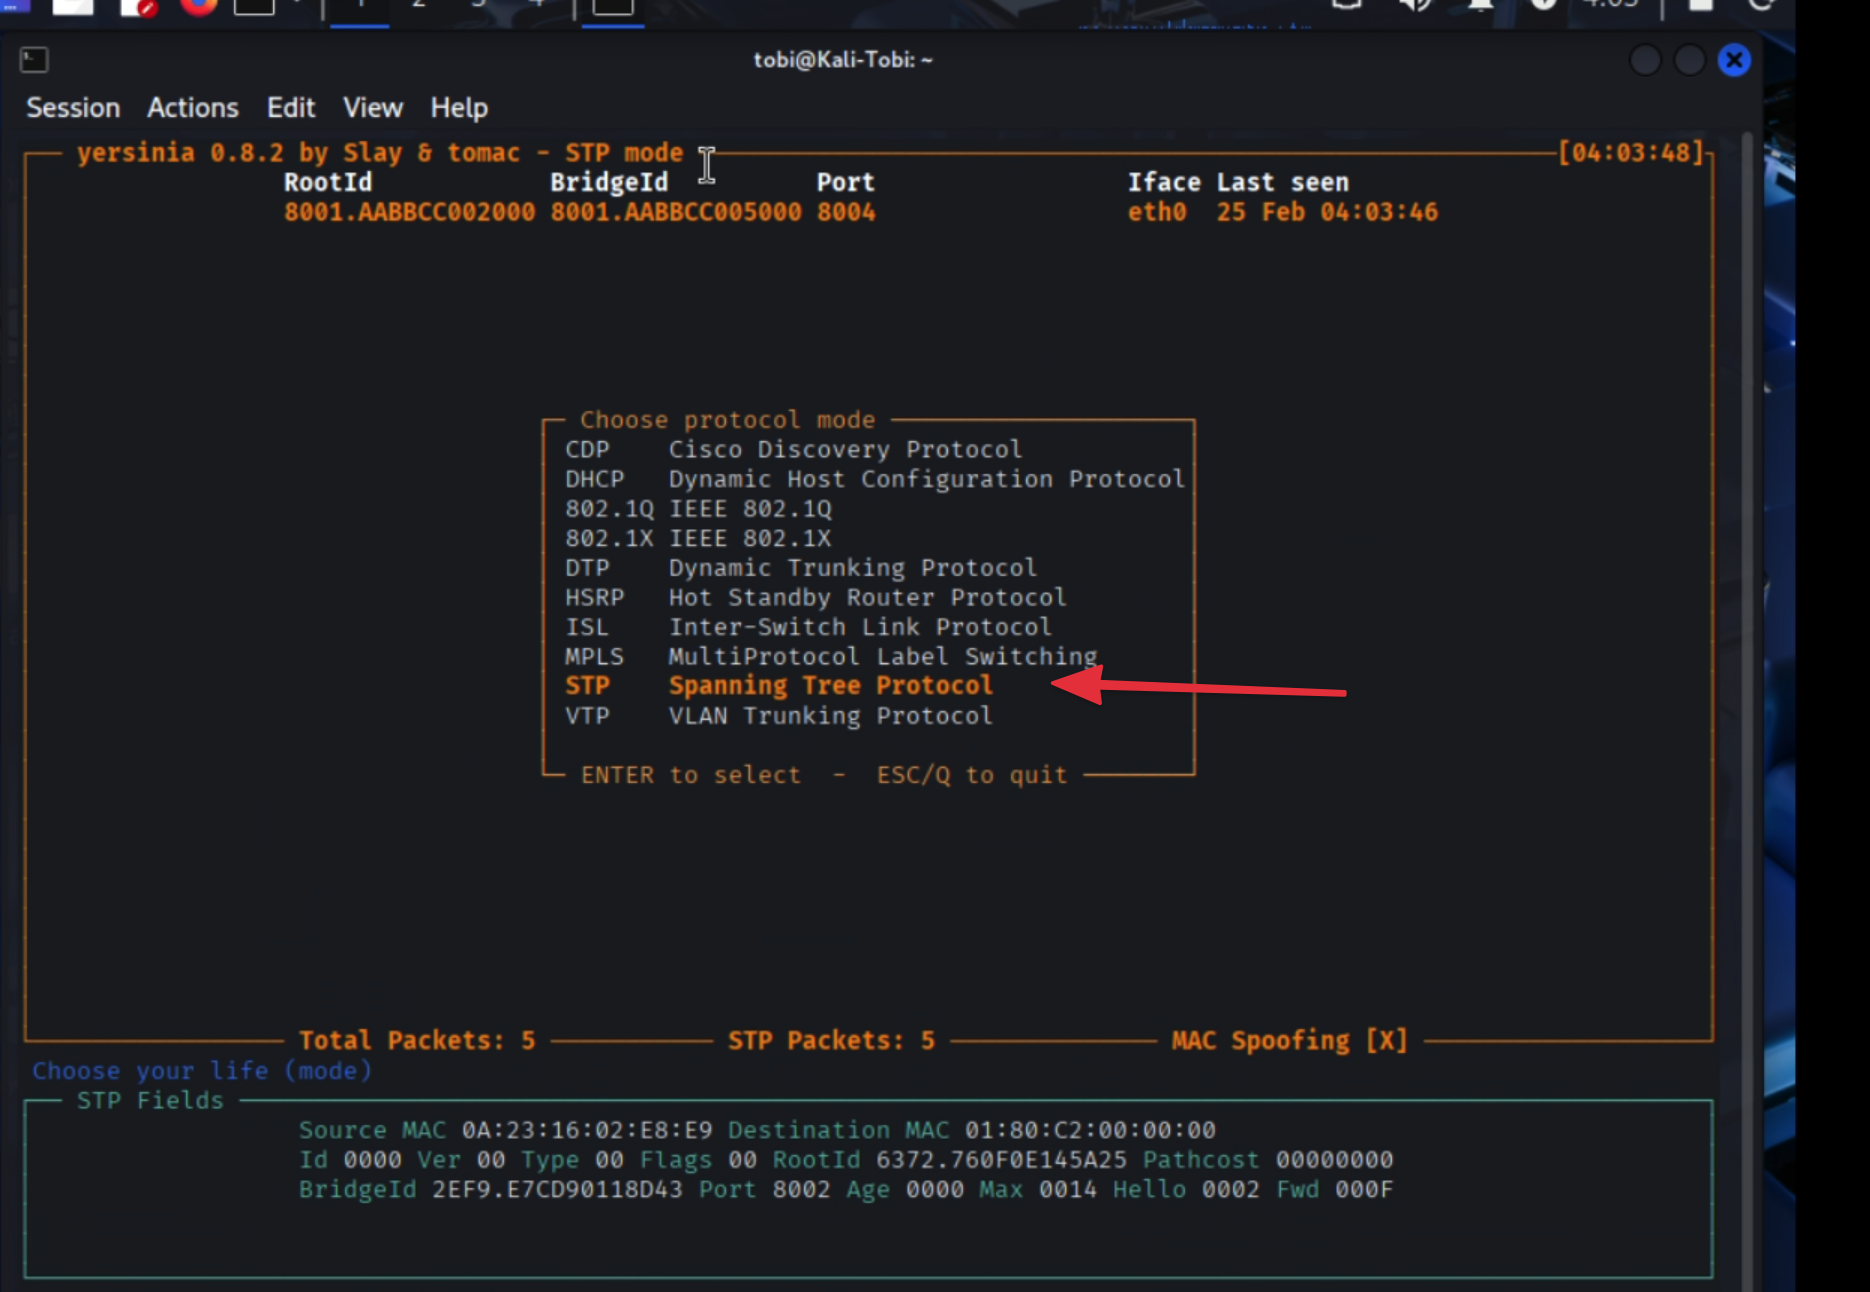
Task: Click the notification bell icon in panel
Action: pos(1481,5)
